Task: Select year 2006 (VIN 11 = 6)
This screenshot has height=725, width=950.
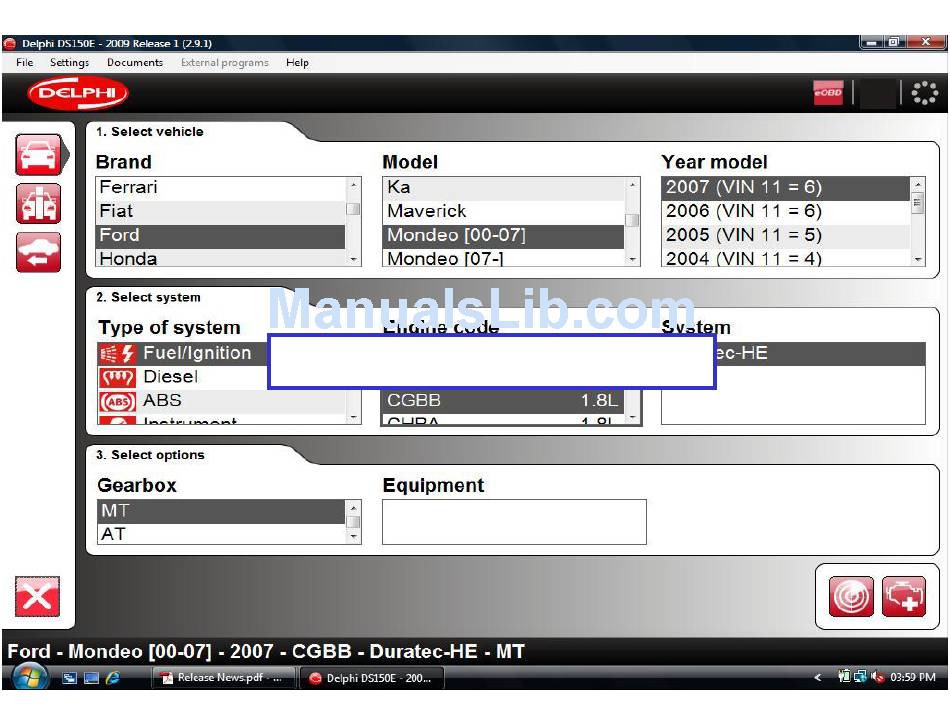Action: coord(786,211)
